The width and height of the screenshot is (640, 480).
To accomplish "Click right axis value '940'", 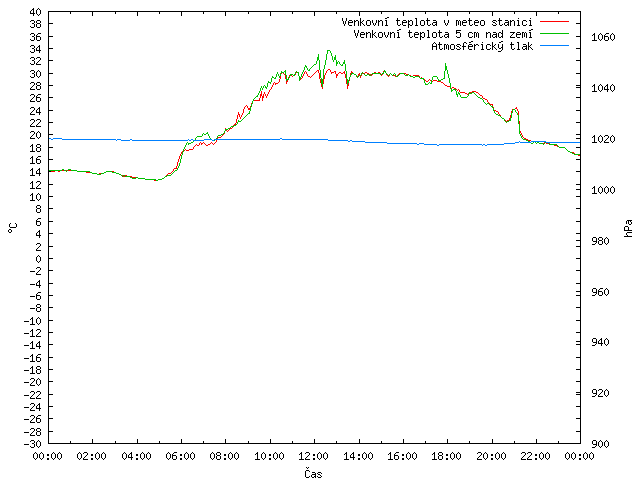I will [x=600, y=342].
